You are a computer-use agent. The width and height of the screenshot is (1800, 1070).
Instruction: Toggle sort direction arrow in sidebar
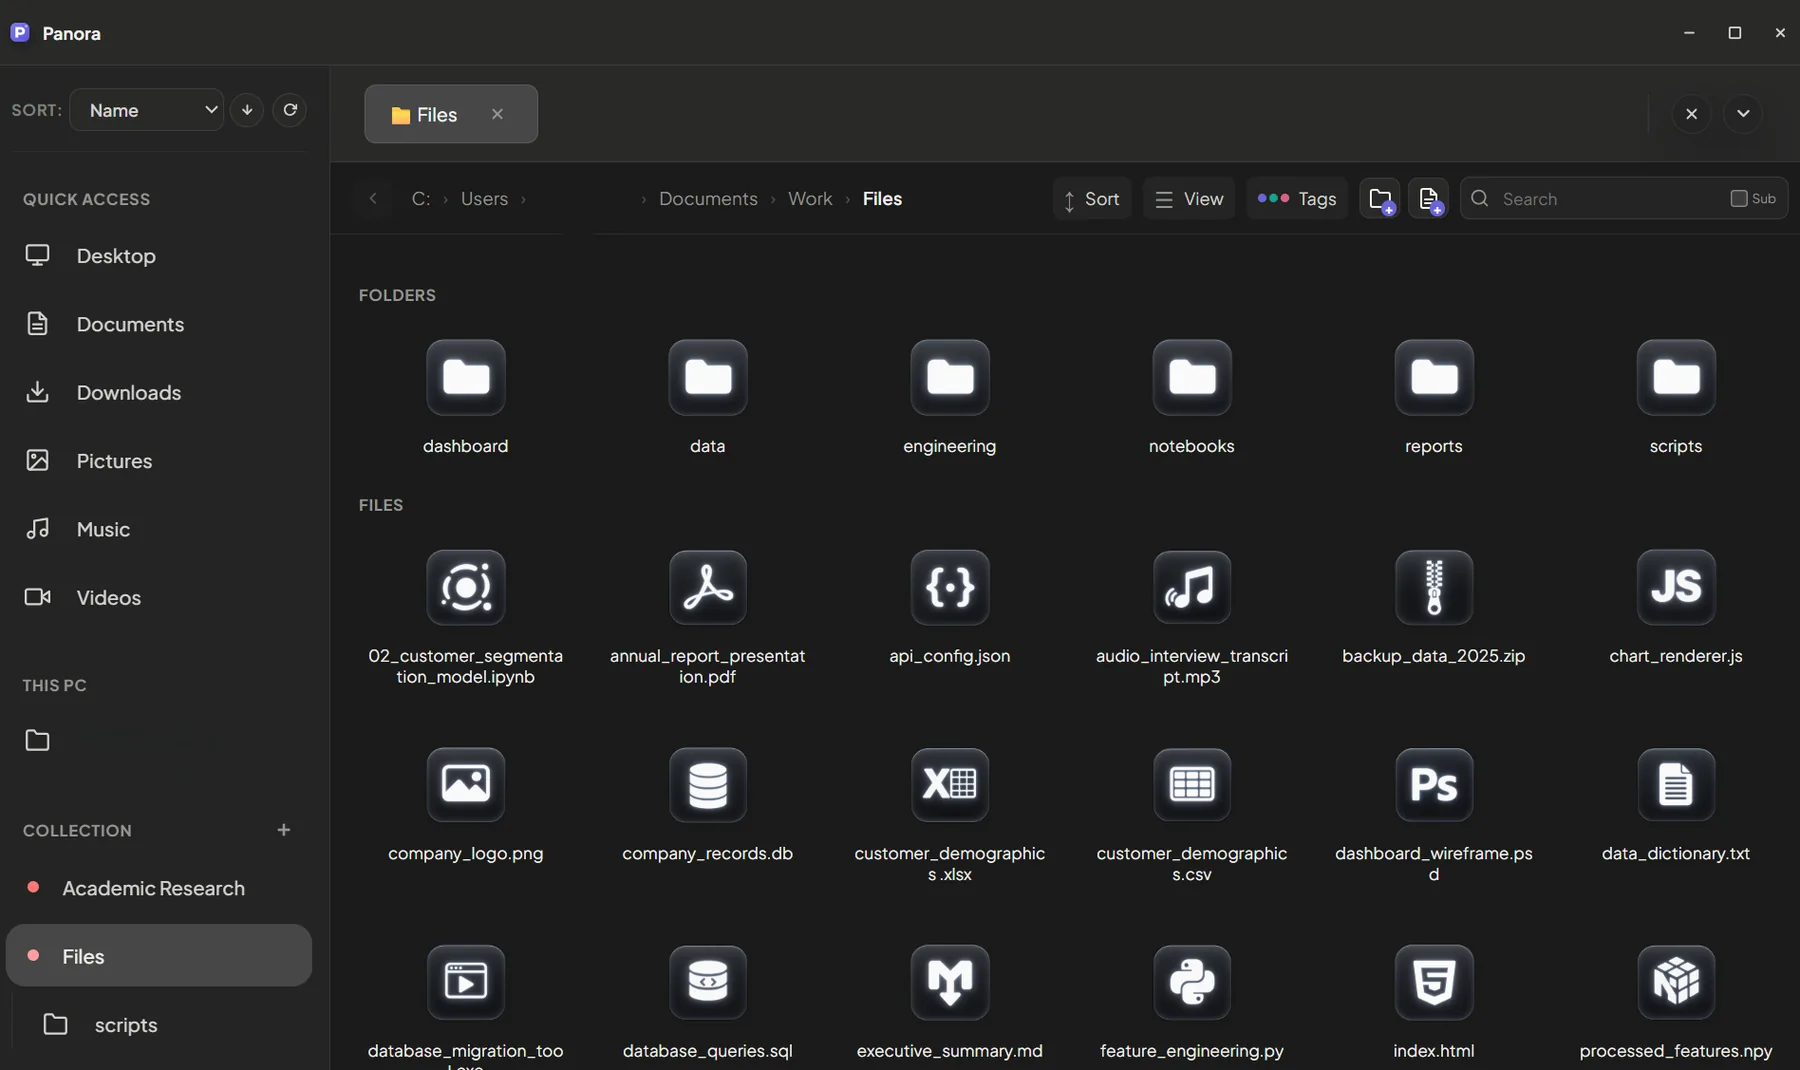[x=247, y=110]
